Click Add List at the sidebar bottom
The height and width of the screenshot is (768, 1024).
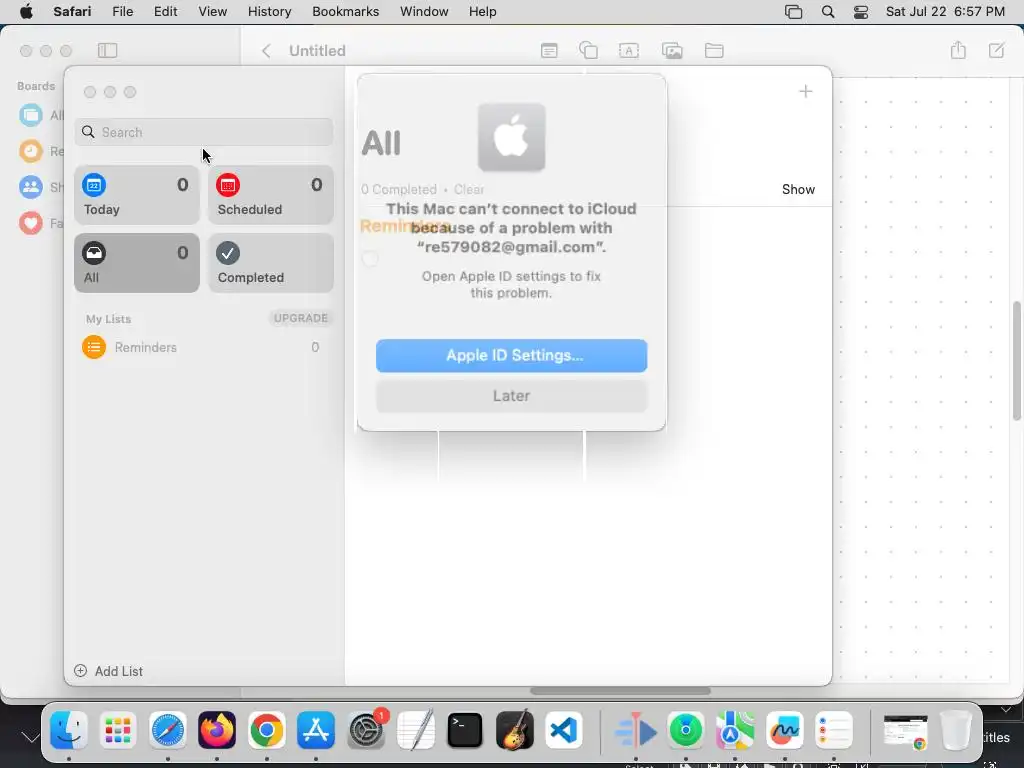(109, 671)
